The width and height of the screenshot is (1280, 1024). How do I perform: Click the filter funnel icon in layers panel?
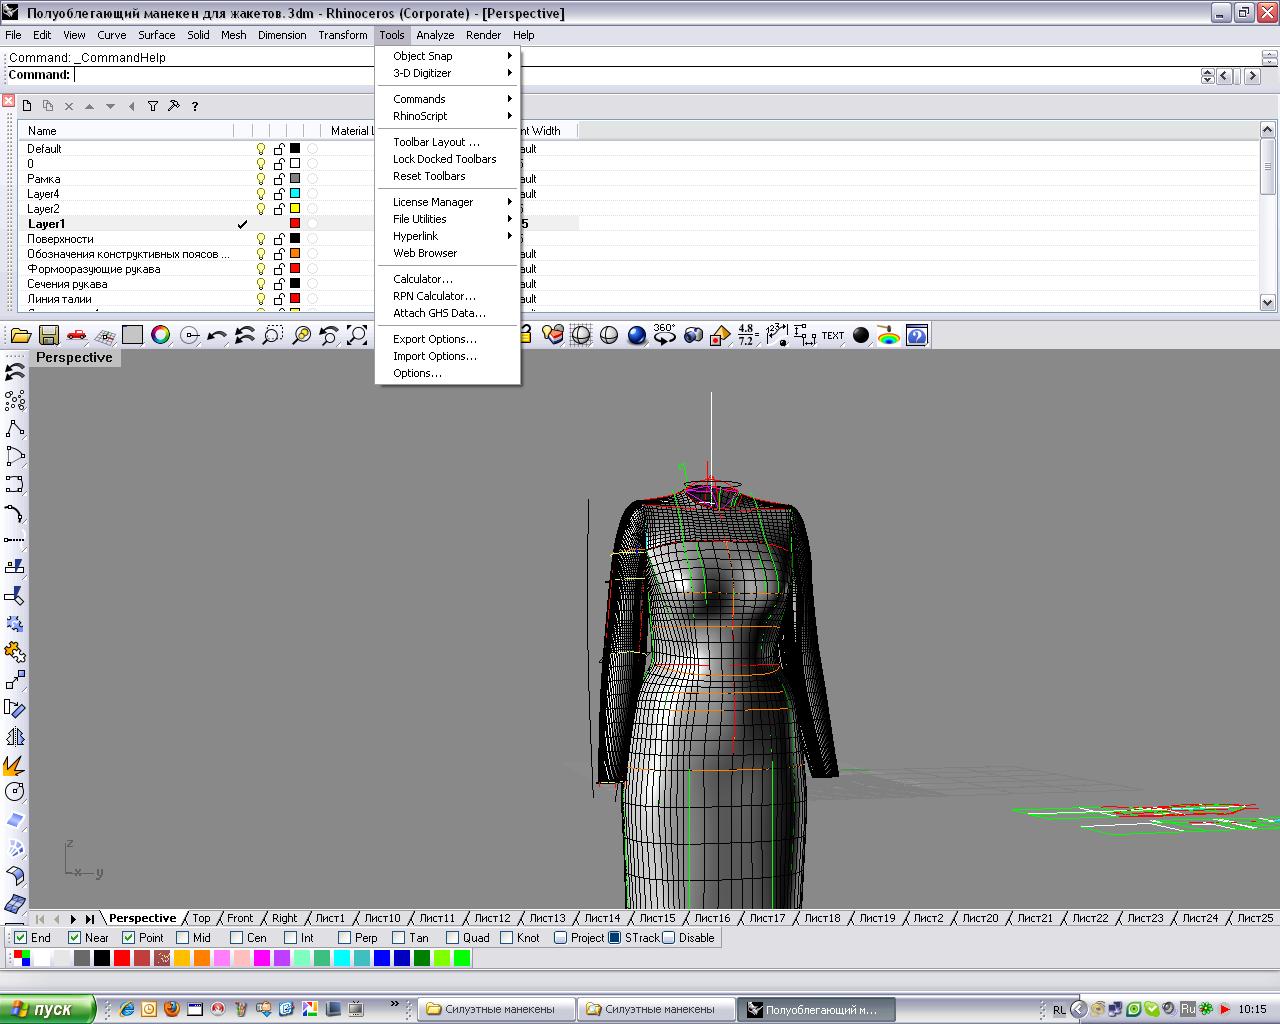(153, 106)
